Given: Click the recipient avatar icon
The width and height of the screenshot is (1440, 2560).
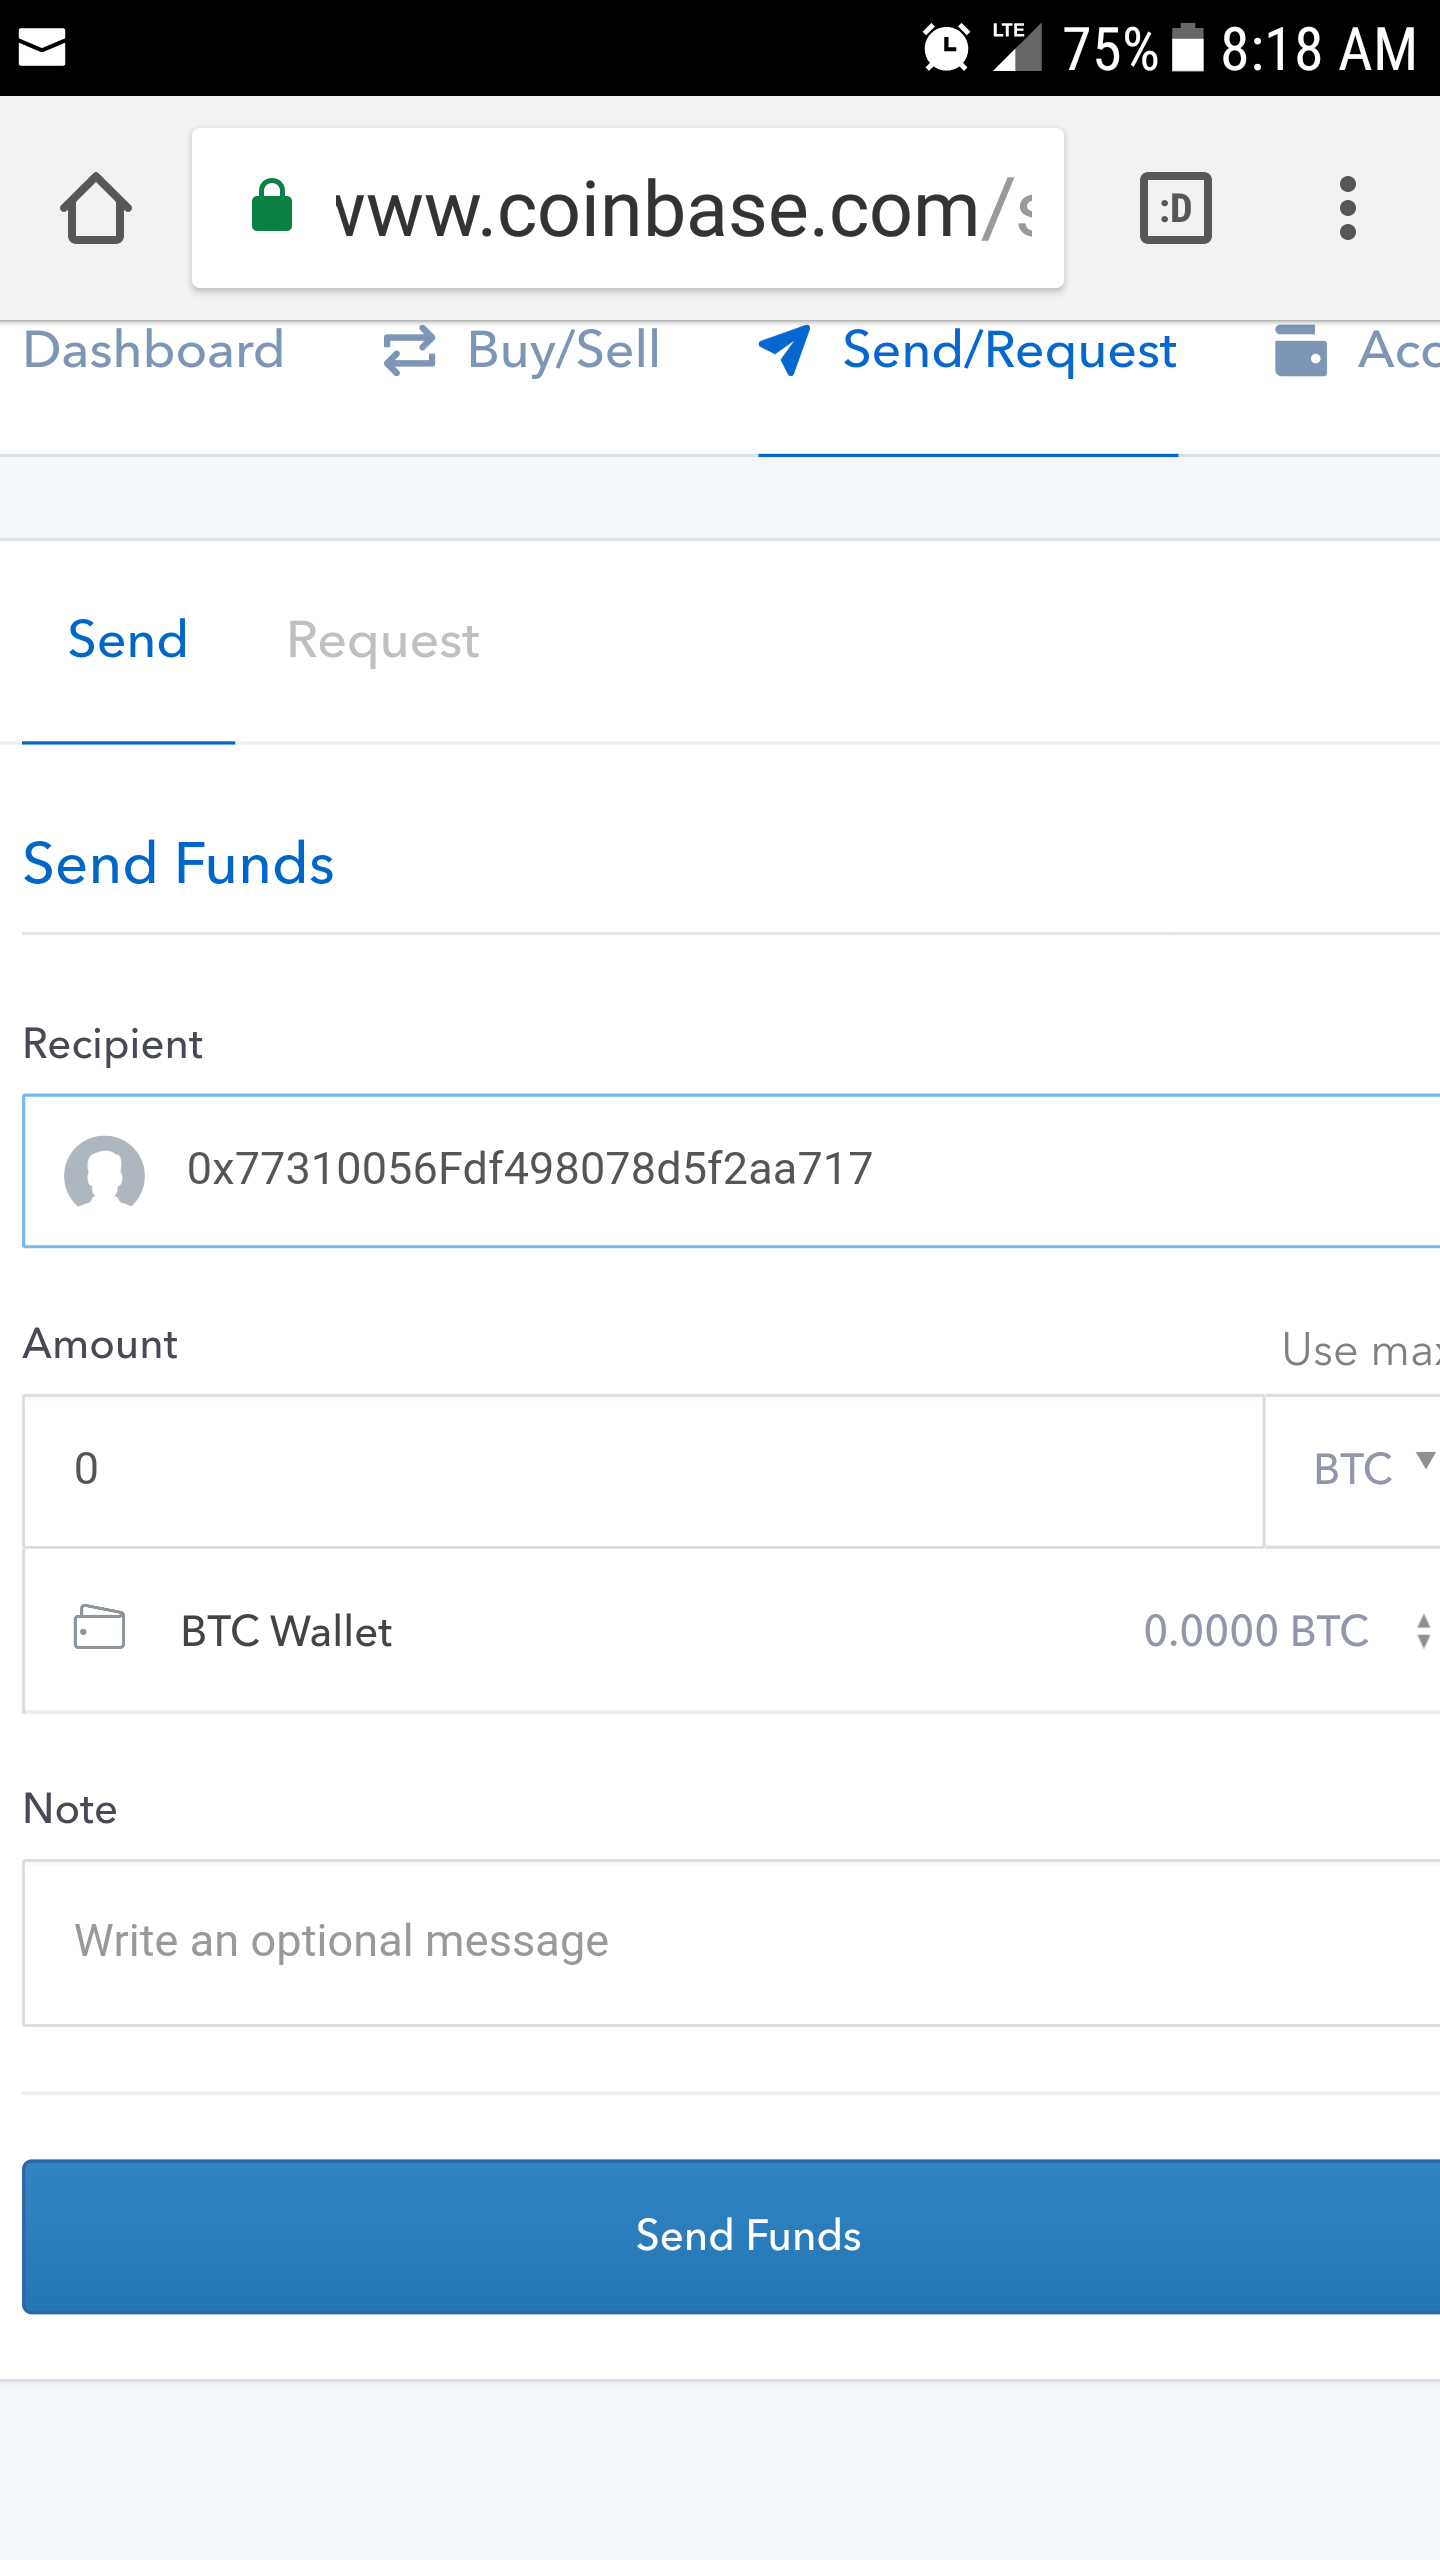Looking at the screenshot, I should point(104,1171).
